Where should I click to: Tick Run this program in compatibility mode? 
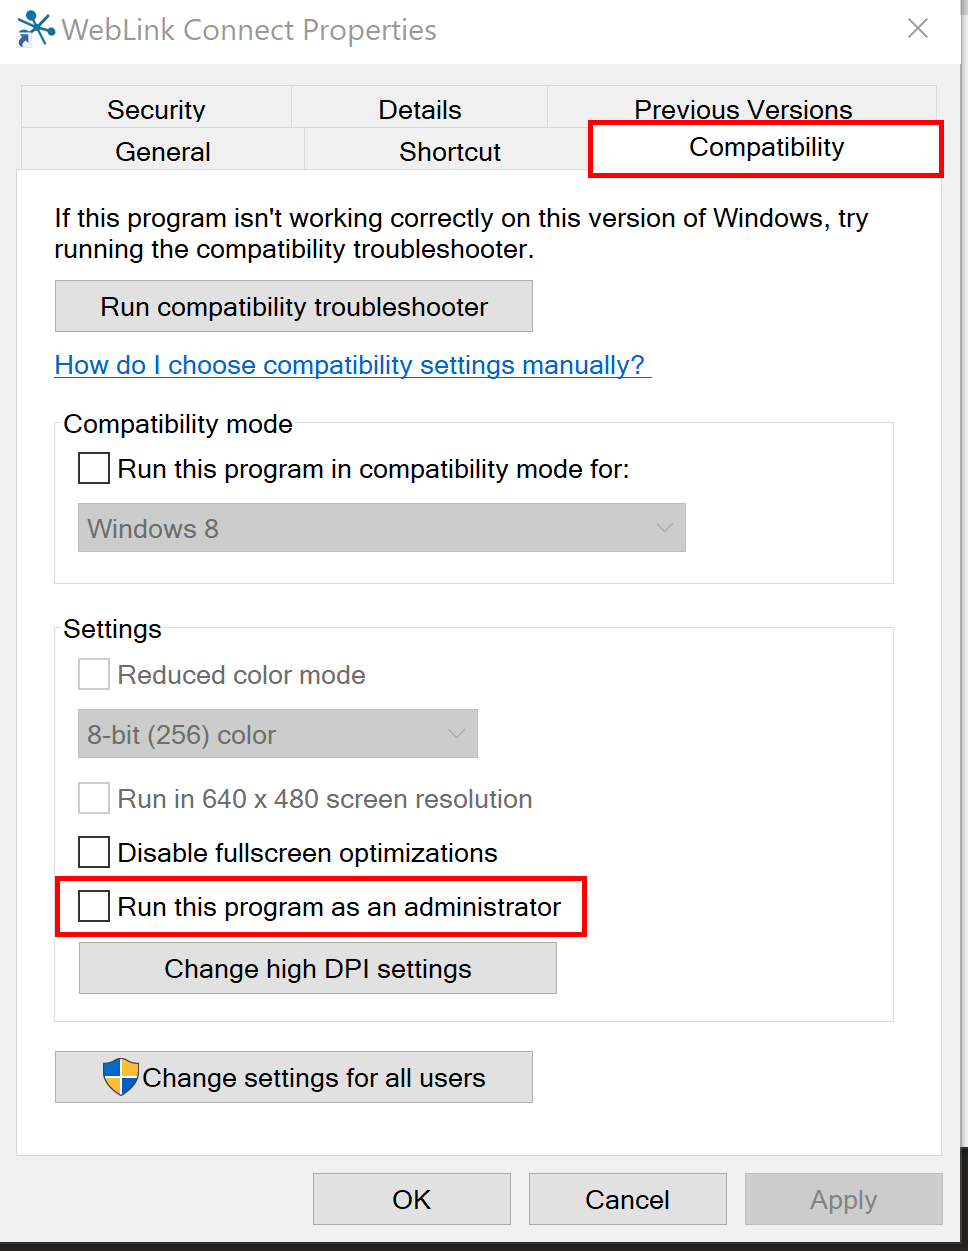[x=94, y=468]
